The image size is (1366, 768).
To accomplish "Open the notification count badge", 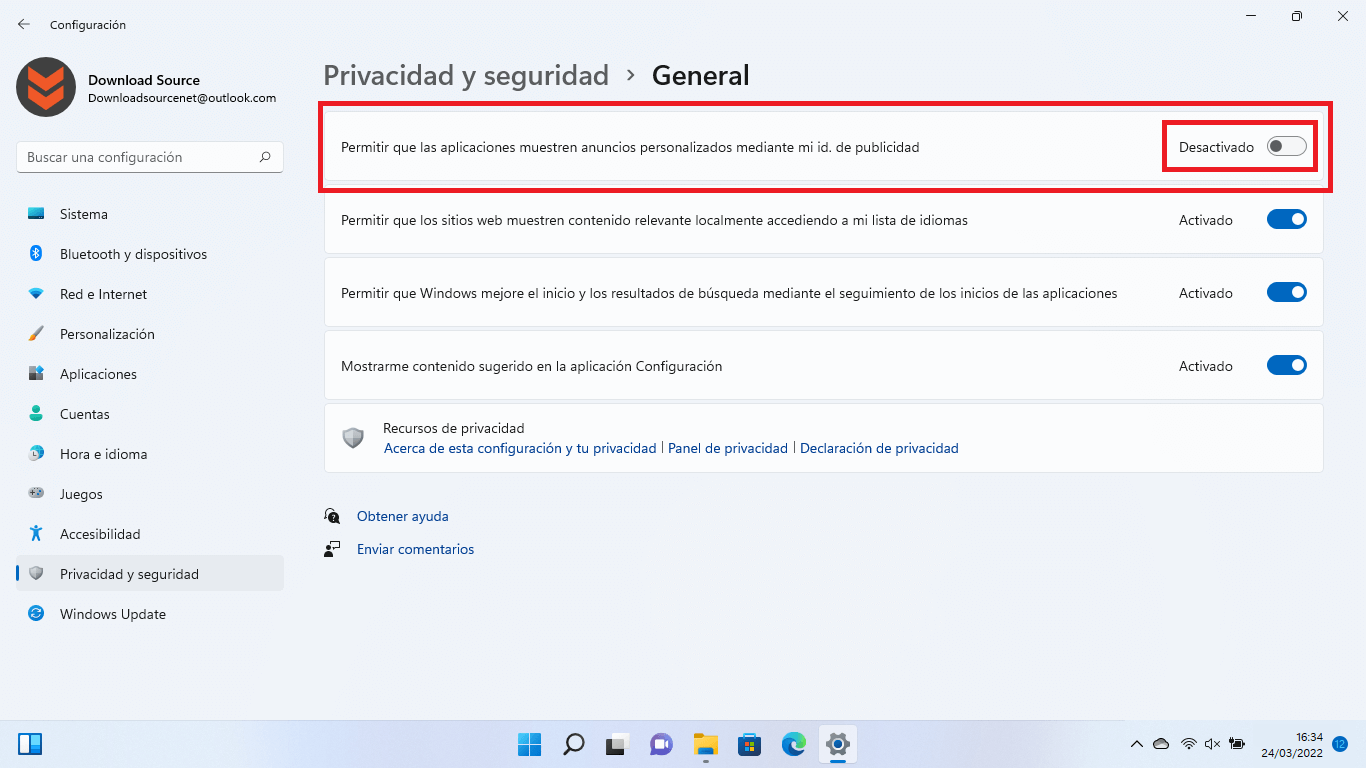I will (x=1340, y=744).
